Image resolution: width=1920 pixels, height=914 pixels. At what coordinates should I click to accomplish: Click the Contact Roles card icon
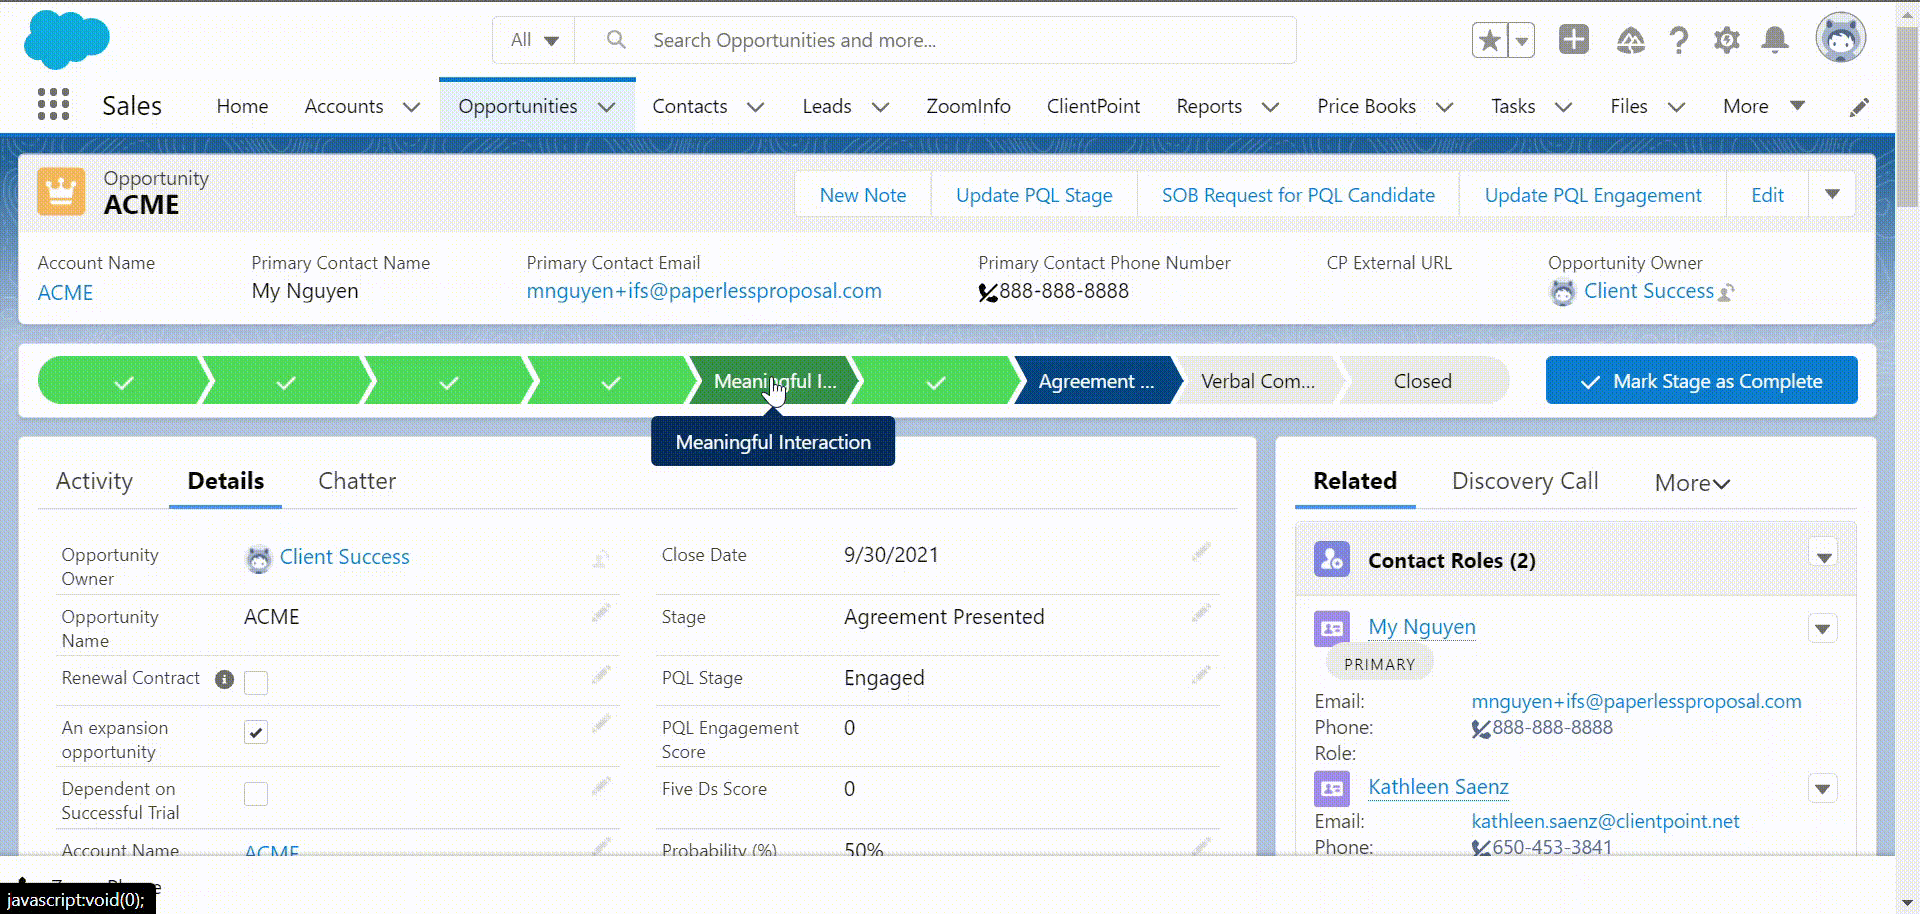point(1332,559)
